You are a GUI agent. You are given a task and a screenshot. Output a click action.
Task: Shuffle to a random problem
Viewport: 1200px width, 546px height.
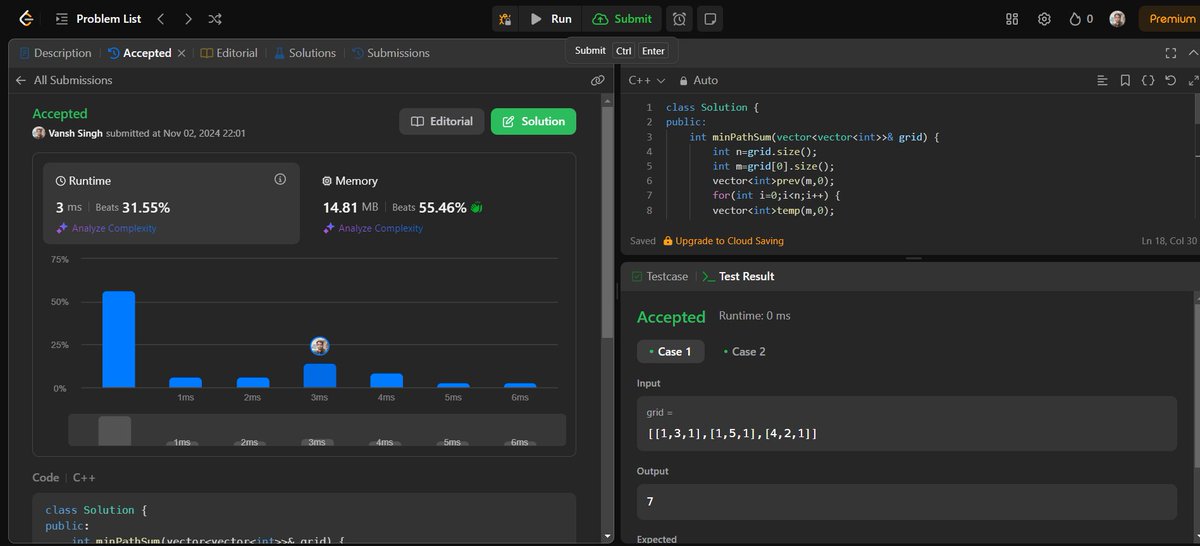(x=215, y=18)
